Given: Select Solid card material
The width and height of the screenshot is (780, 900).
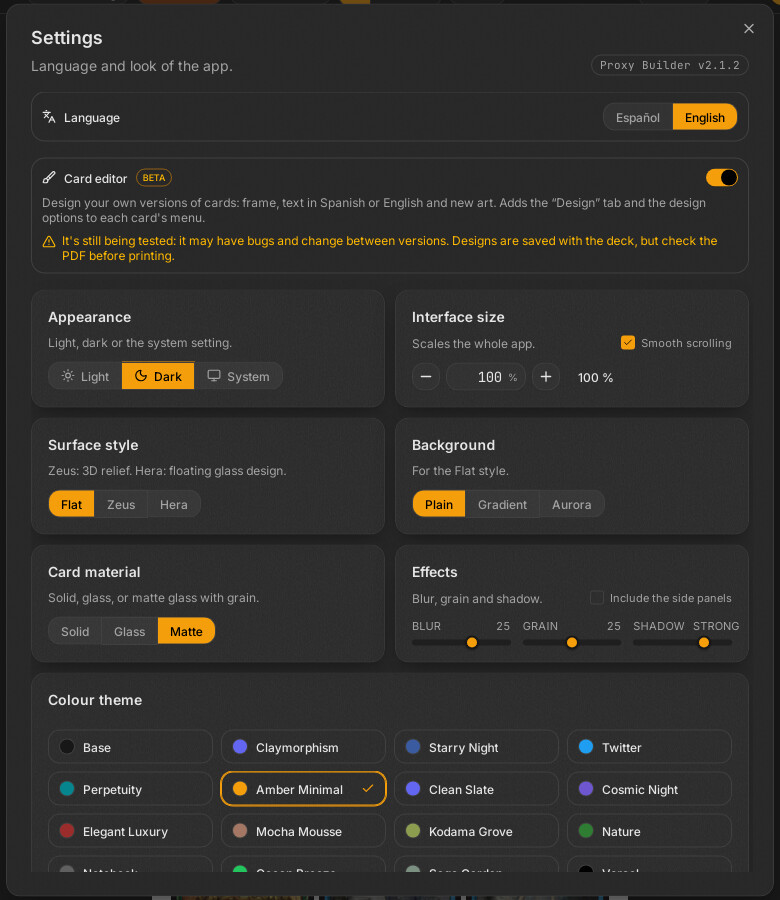Looking at the screenshot, I should (x=75, y=631).
